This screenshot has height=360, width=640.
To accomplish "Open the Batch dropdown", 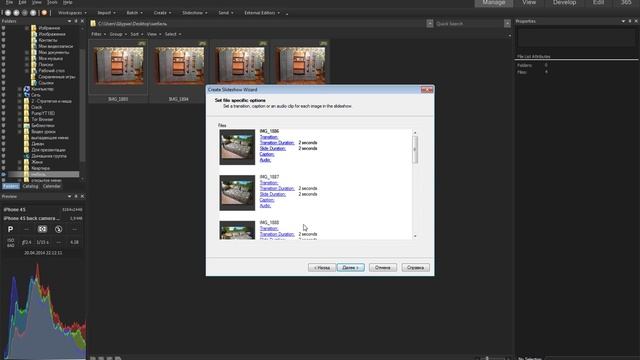I will coord(134,13).
